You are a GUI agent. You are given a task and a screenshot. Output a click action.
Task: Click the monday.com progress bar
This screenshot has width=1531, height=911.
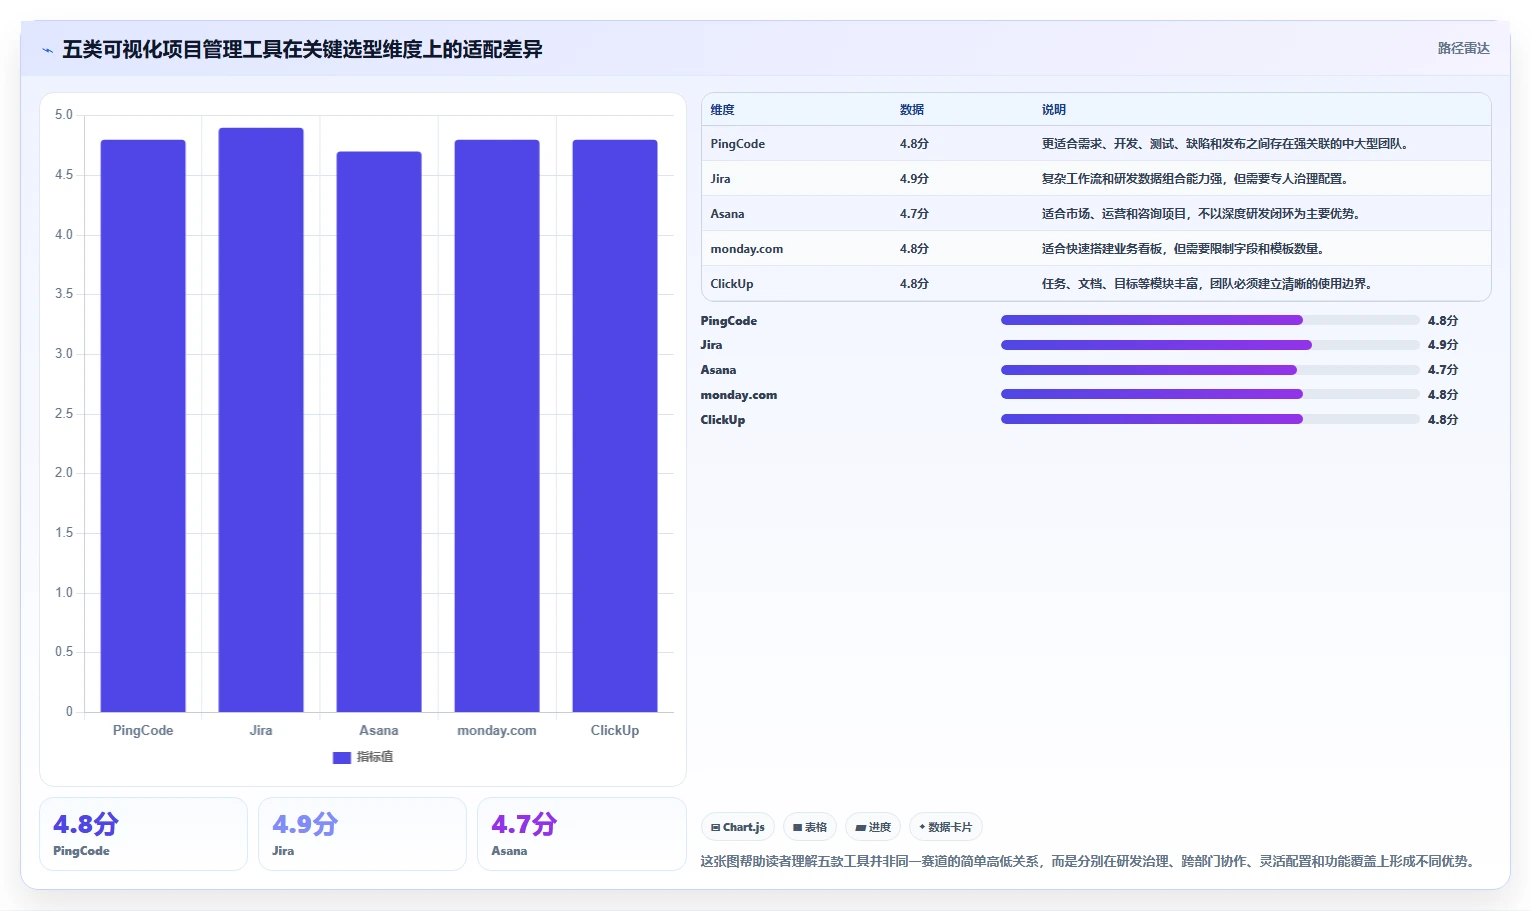pos(1210,394)
